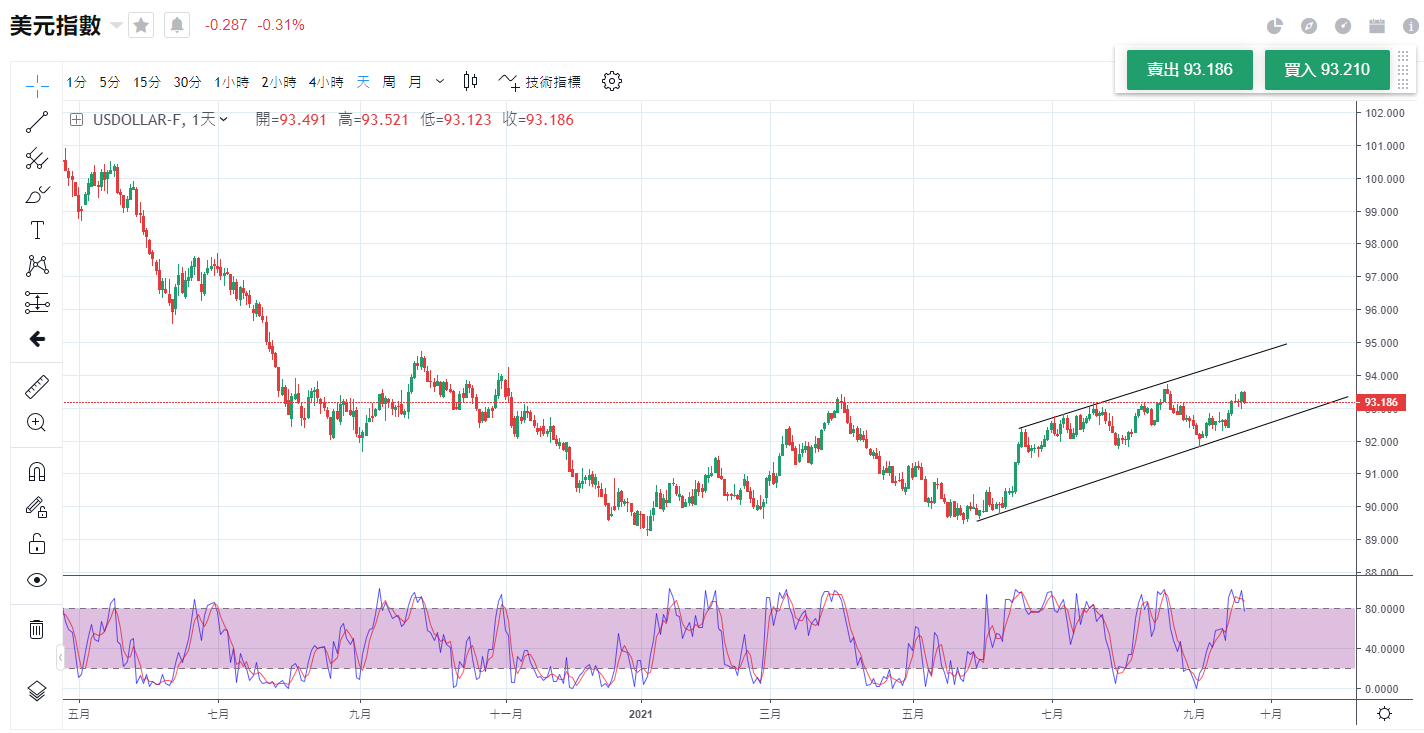The height and width of the screenshot is (733, 1424).
Task: Click the zoom in magnifier tool
Action: [x=37, y=422]
